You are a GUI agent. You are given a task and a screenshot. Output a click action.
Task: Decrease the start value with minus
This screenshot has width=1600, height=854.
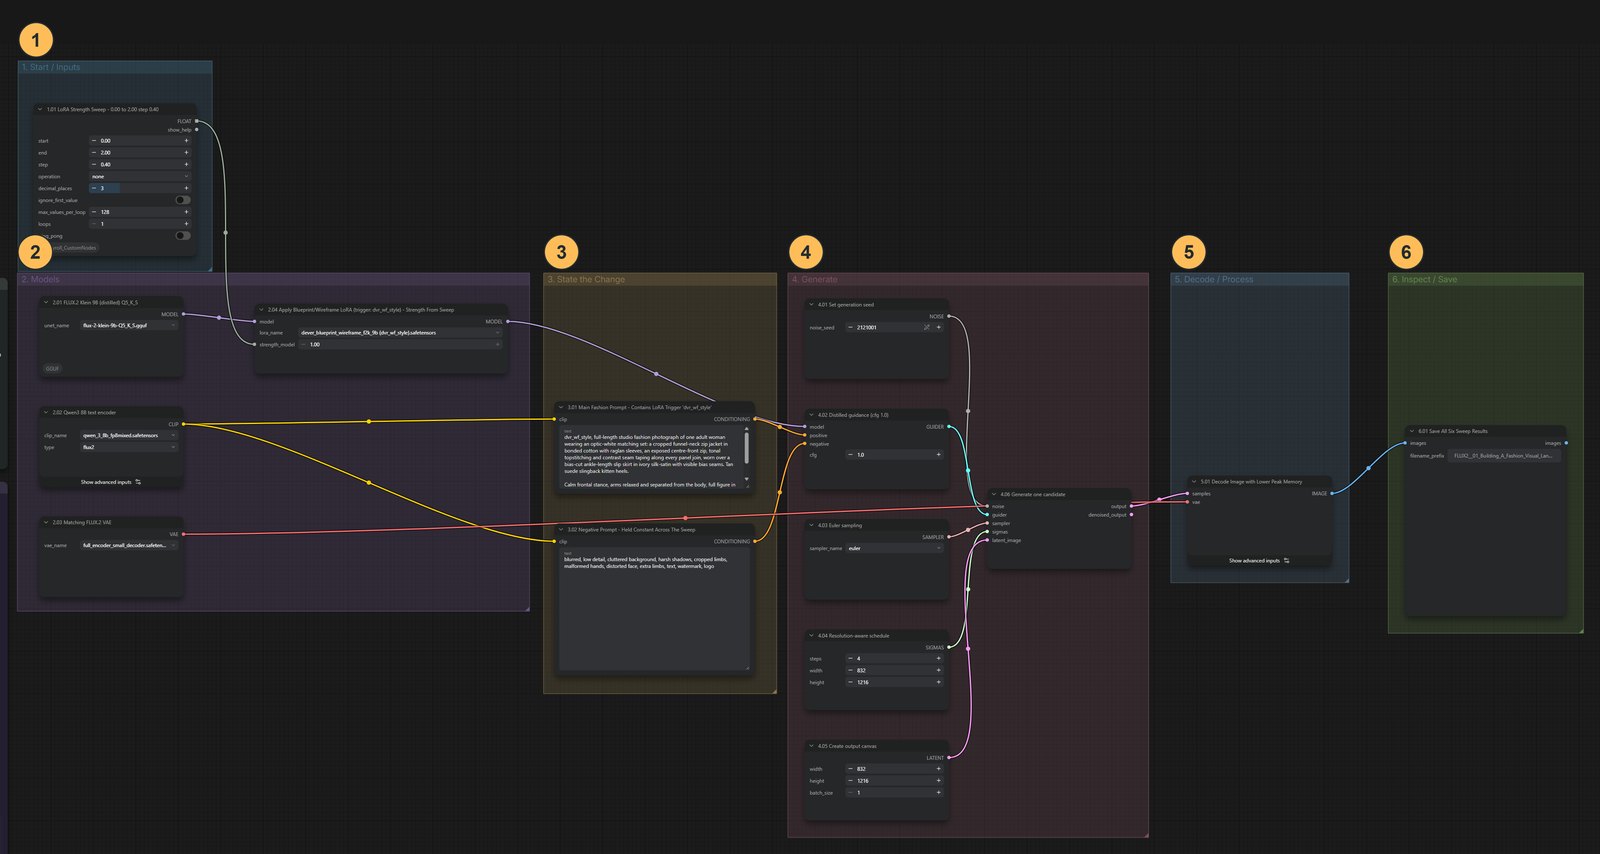(94, 141)
